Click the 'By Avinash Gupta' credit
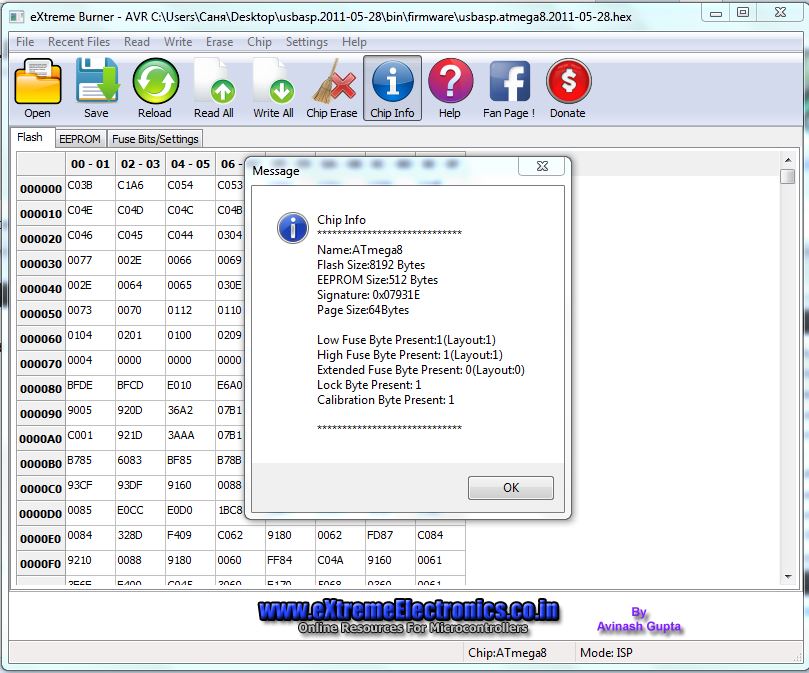The image size is (809, 673). 639,619
